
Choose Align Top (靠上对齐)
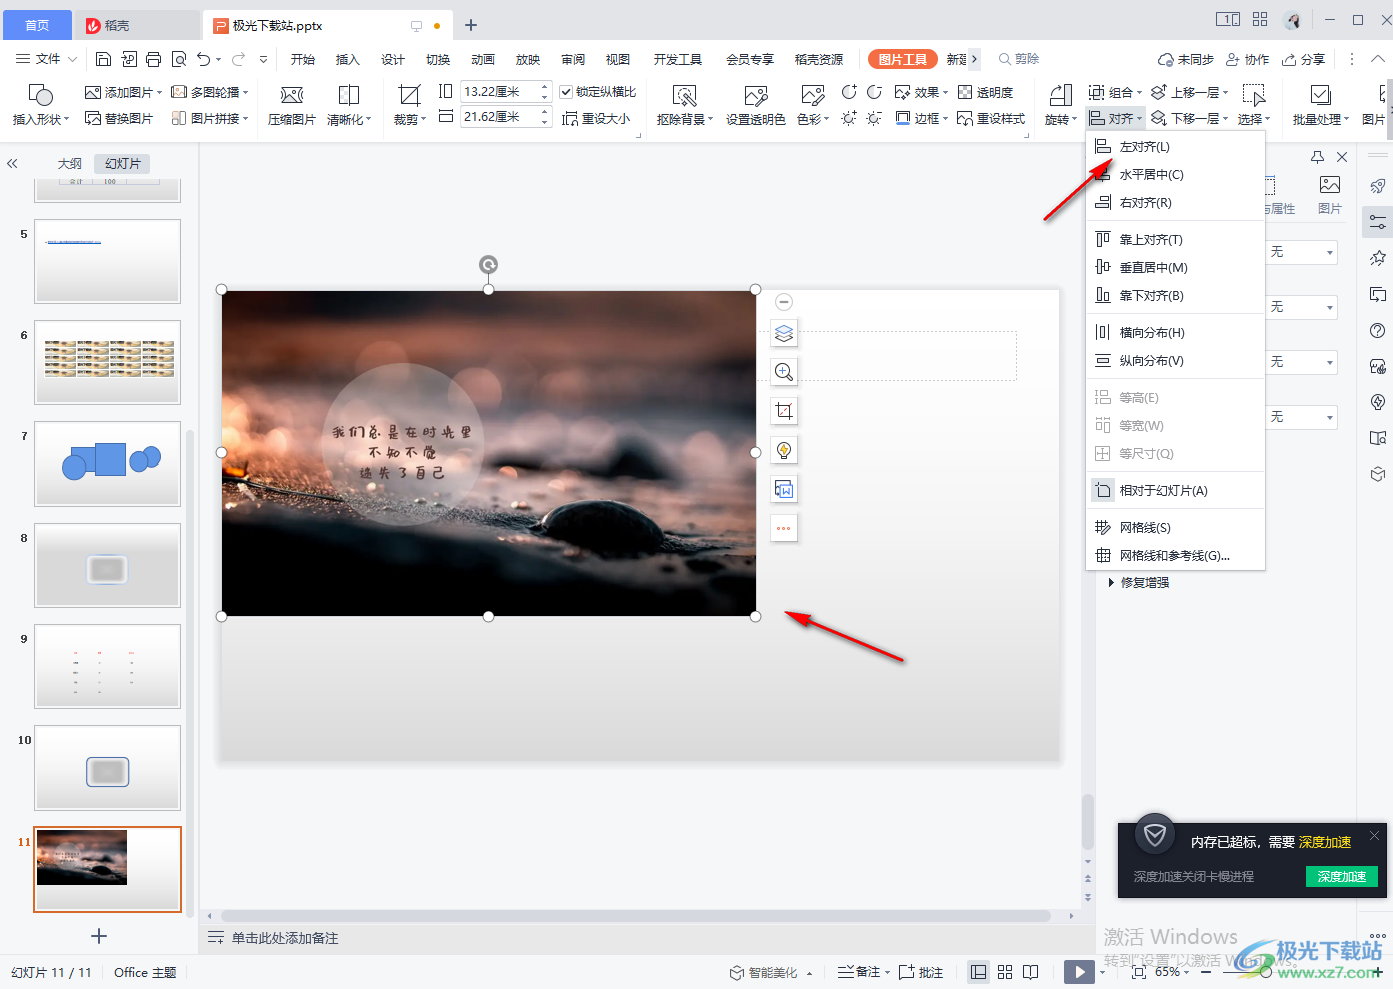coord(1175,239)
